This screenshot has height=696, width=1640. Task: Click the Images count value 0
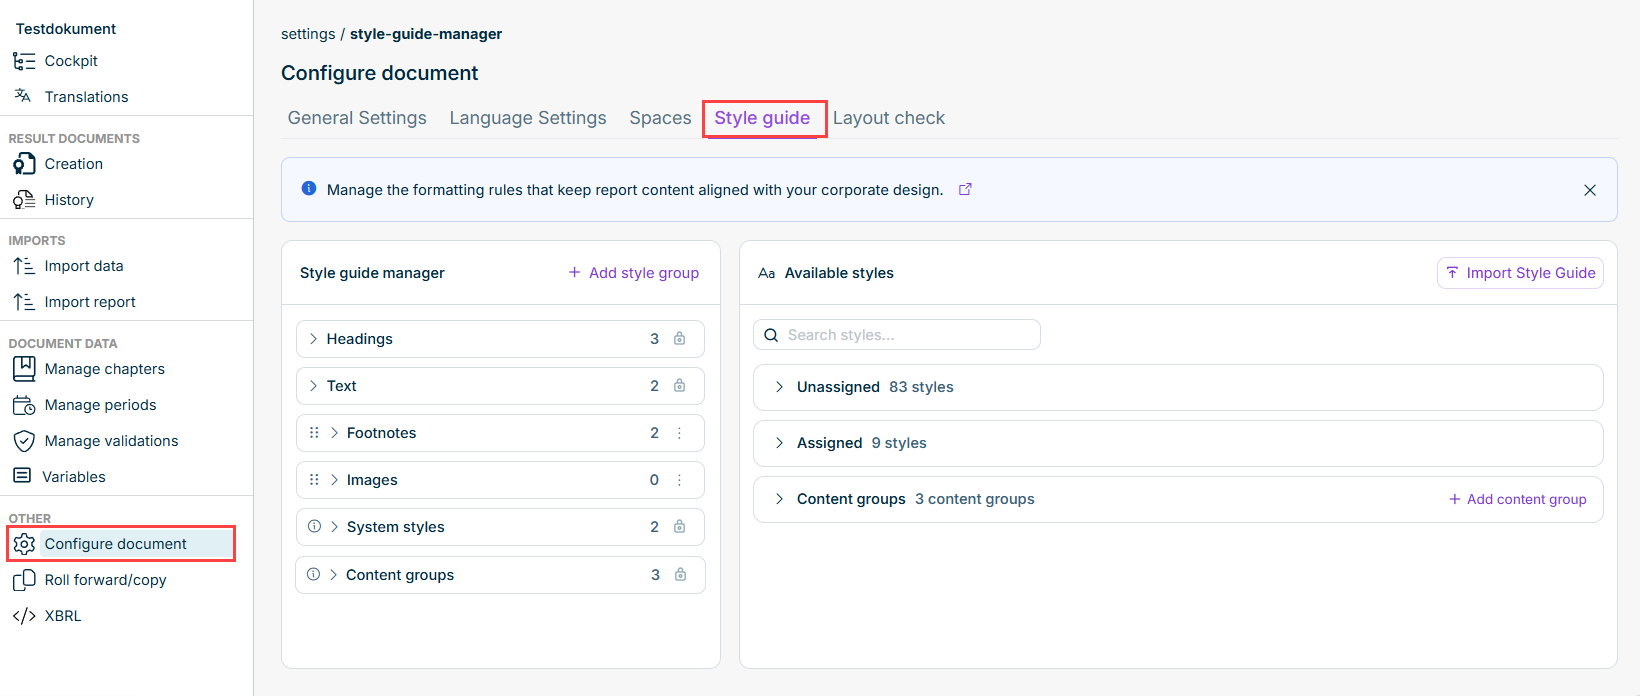[655, 480]
